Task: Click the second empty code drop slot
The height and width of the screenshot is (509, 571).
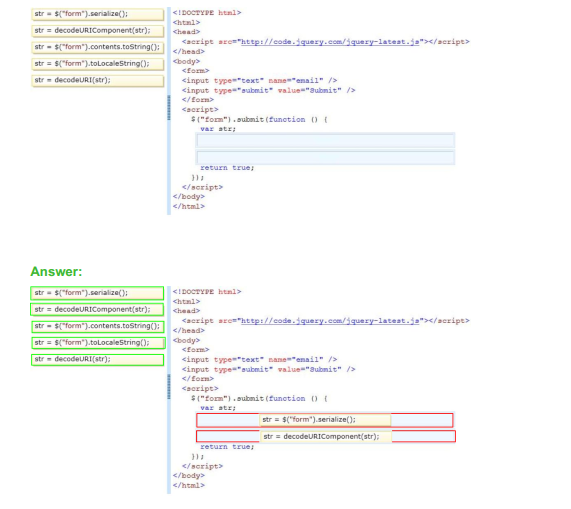Action: (x=325, y=157)
